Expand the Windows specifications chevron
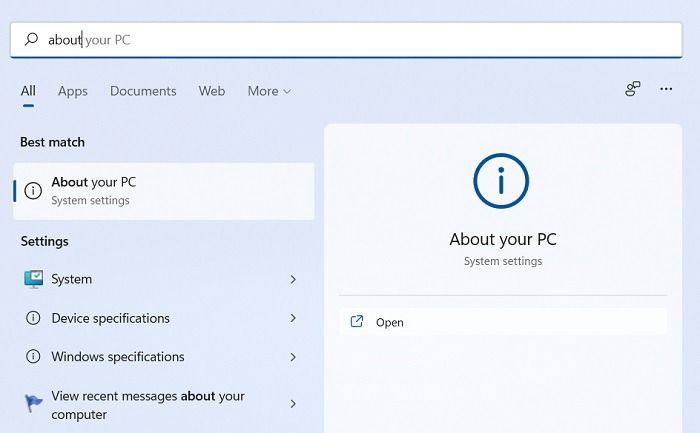The height and width of the screenshot is (433, 700). [293, 357]
